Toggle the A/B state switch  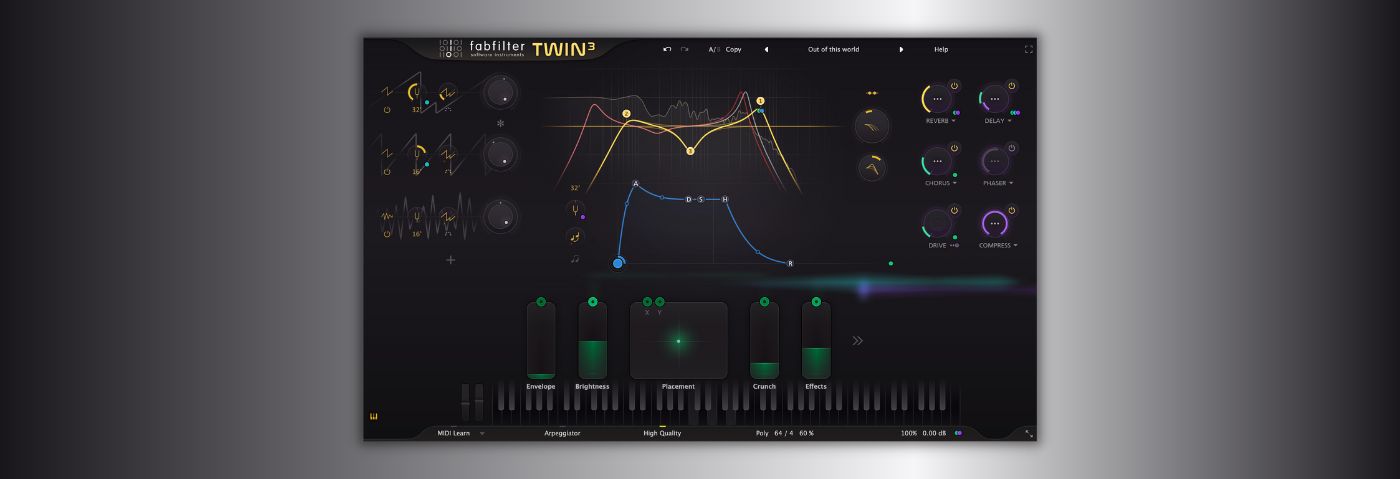(x=713, y=49)
